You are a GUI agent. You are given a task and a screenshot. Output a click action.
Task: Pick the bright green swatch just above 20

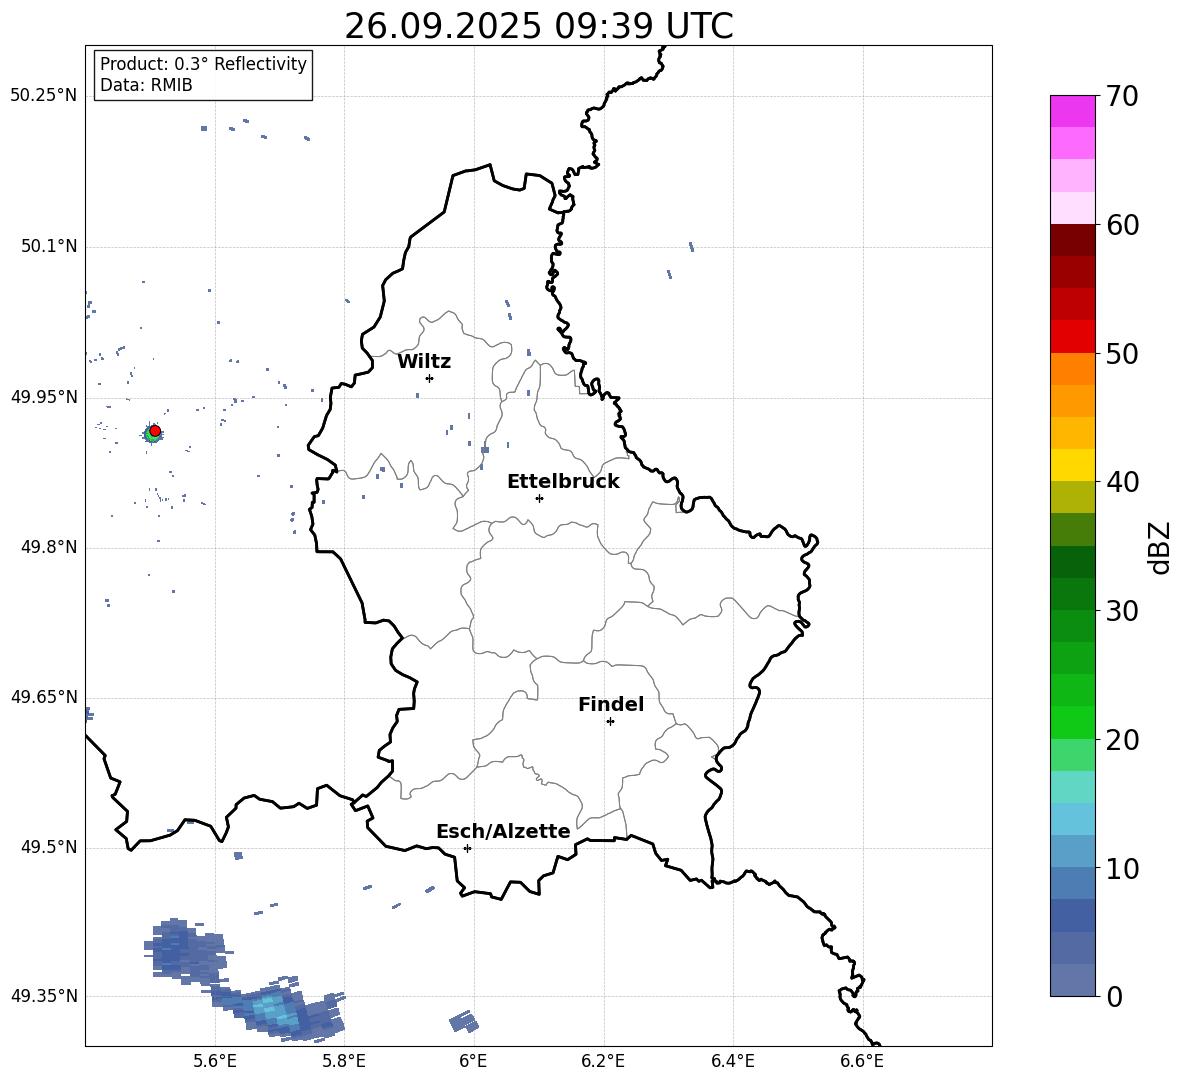[x=1073, y=722]
